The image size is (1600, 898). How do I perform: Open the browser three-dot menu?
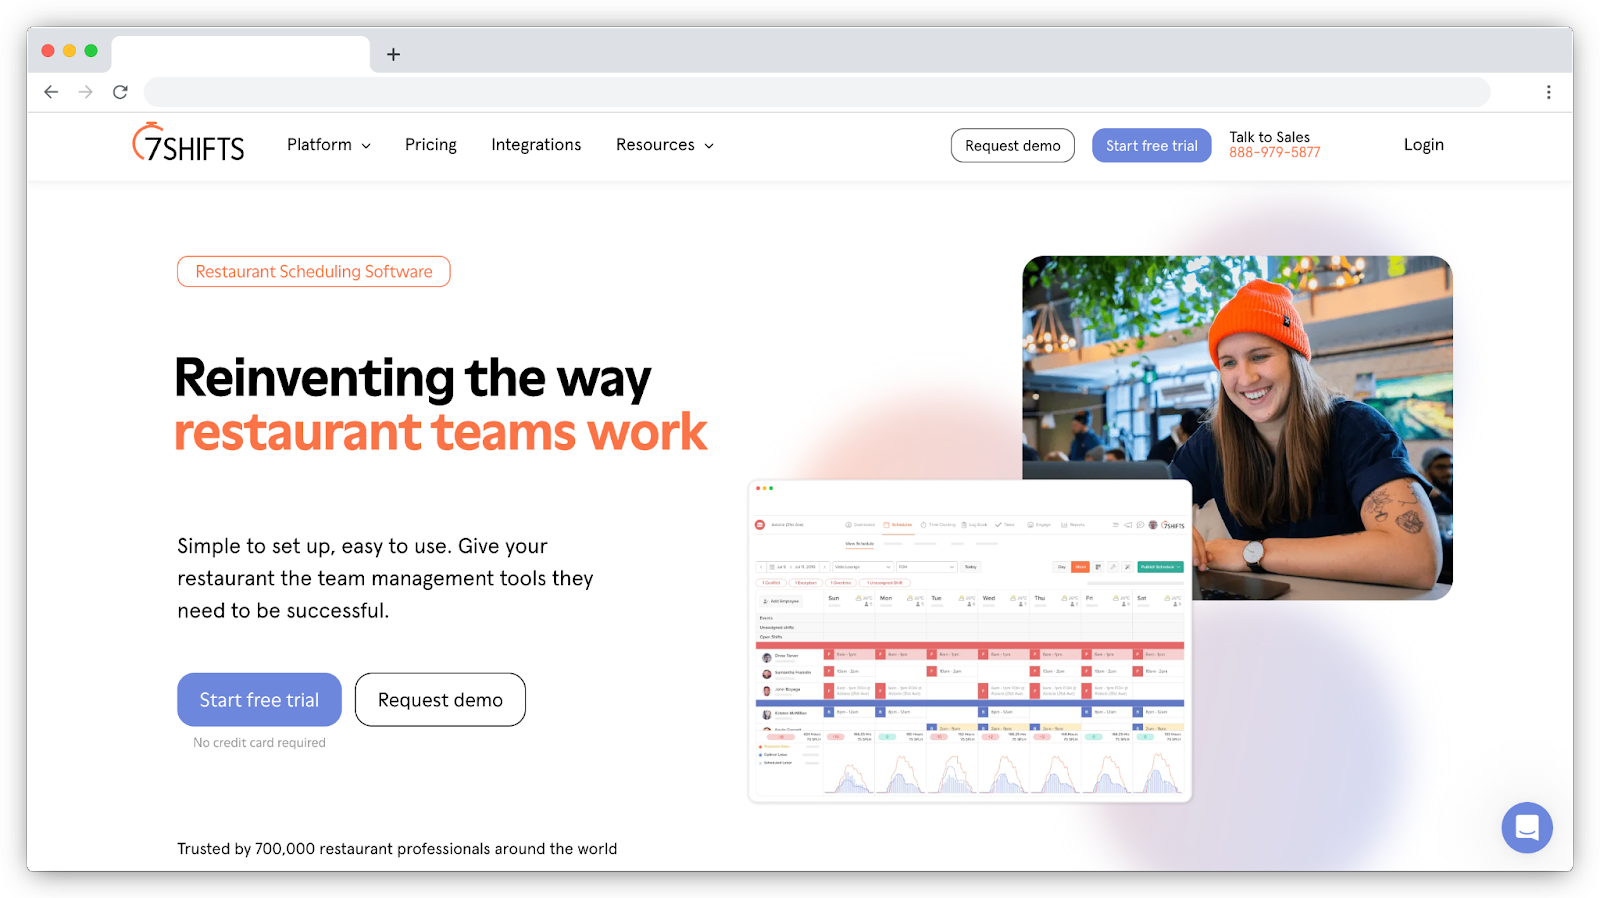tap(1549, 92)
